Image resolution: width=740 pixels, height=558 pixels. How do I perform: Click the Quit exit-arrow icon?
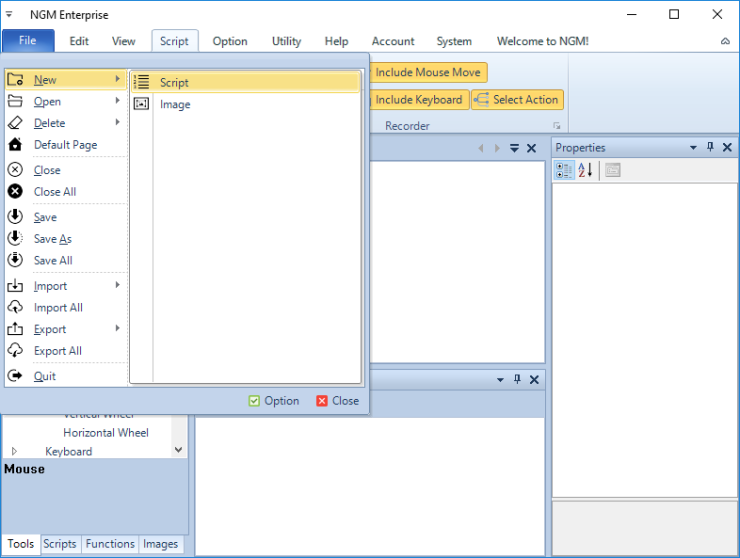click(15, 376)
